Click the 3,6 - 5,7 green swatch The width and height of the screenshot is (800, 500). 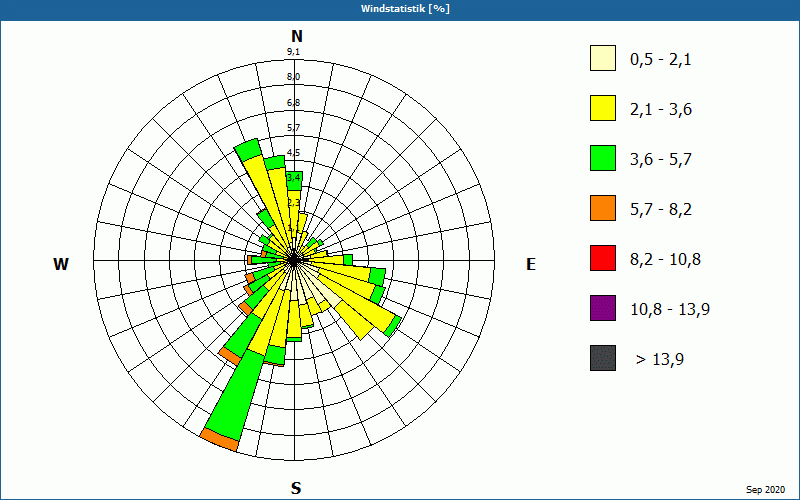[x=603, y=158]
